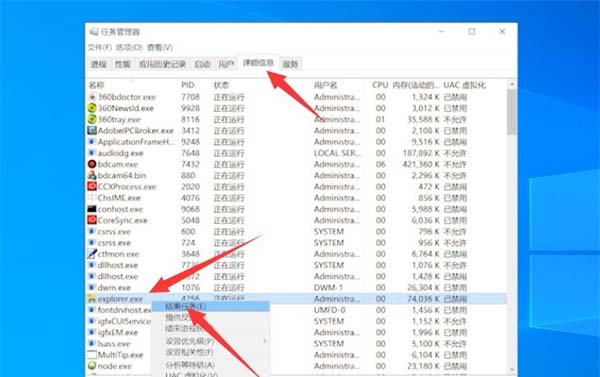Screen dimensions: 600x377
Task: Click the MultiTip.exe window icon
Action: click(92, 354)
